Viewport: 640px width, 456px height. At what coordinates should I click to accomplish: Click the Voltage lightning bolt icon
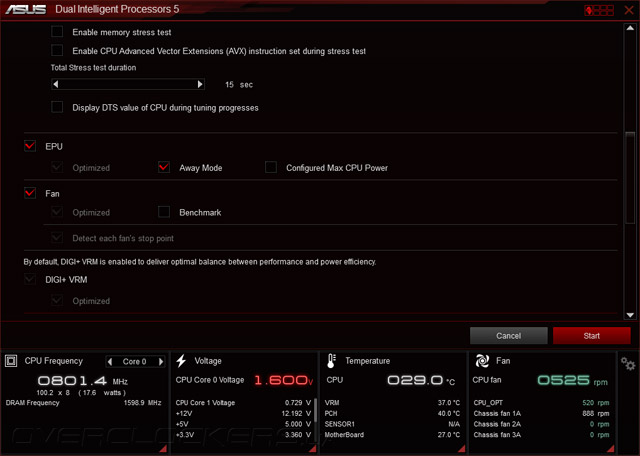pyautogui.click(x=181, y=361)
